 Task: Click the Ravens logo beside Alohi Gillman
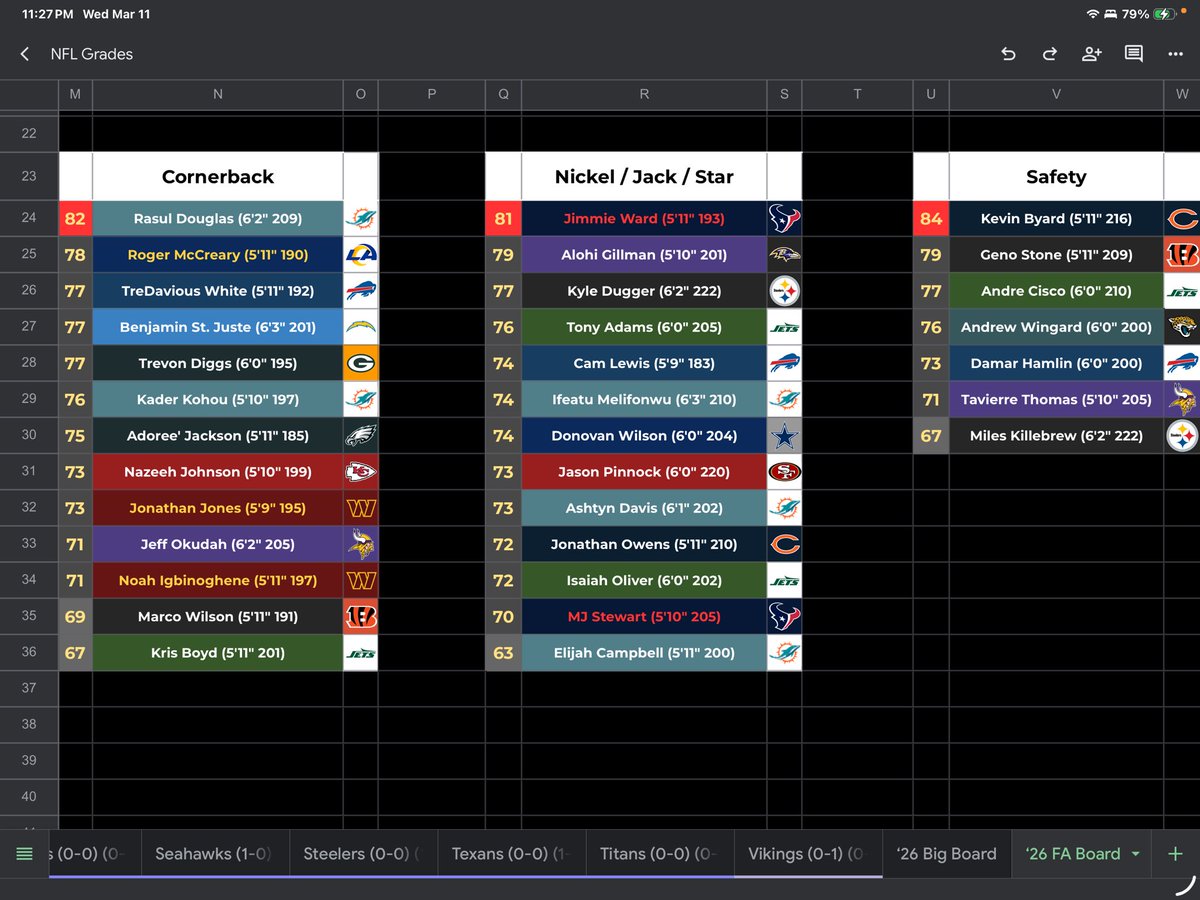coord(784,254)
